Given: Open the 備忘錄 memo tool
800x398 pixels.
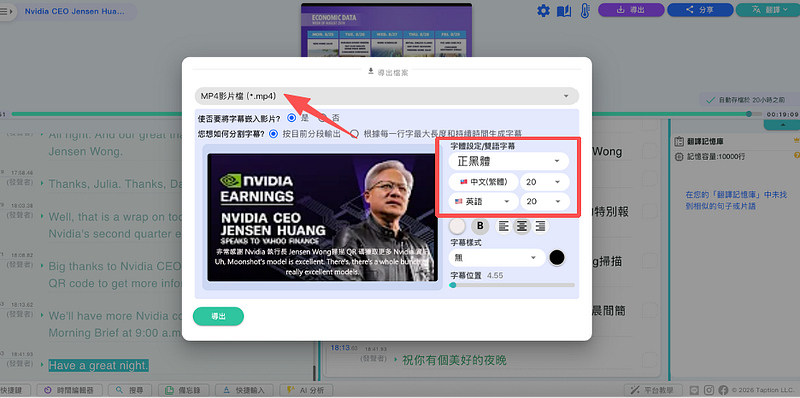Looking at the screenshot, I should pos(185,390).
